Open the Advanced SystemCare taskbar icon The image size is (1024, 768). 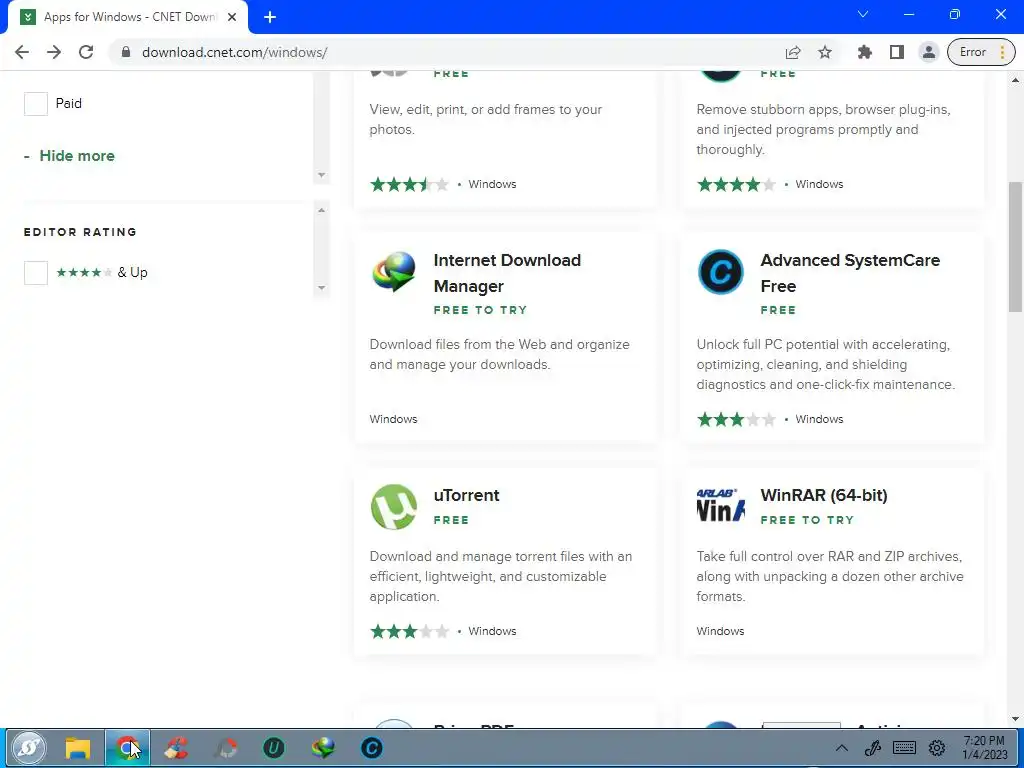click(372, 748)
